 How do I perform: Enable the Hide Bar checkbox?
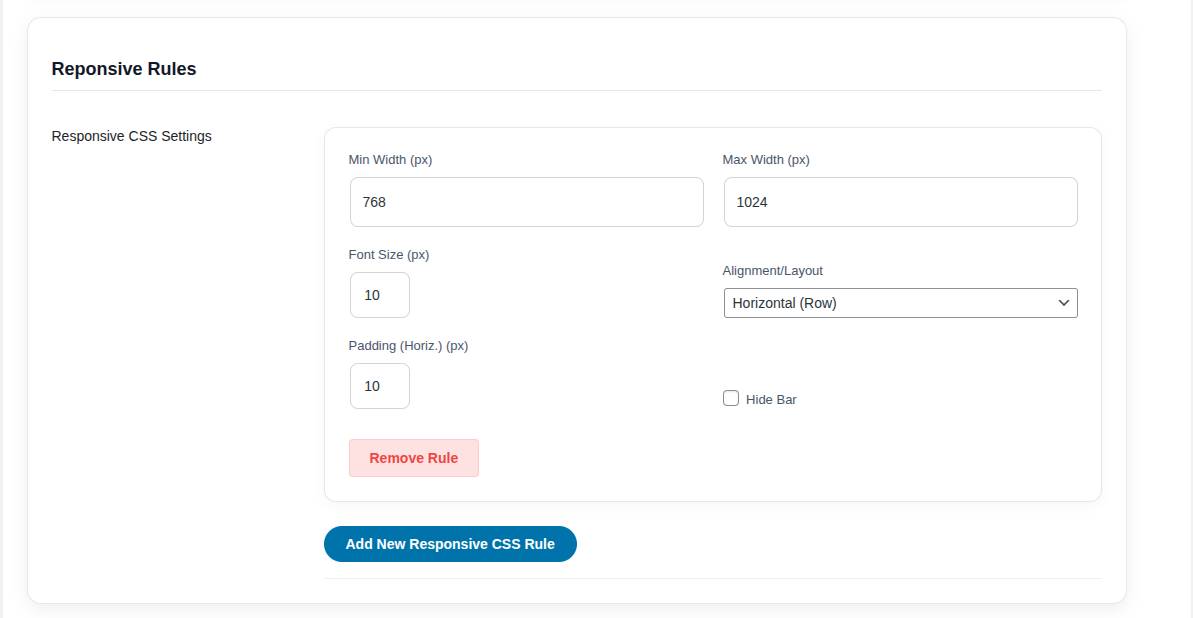[731, 398]
